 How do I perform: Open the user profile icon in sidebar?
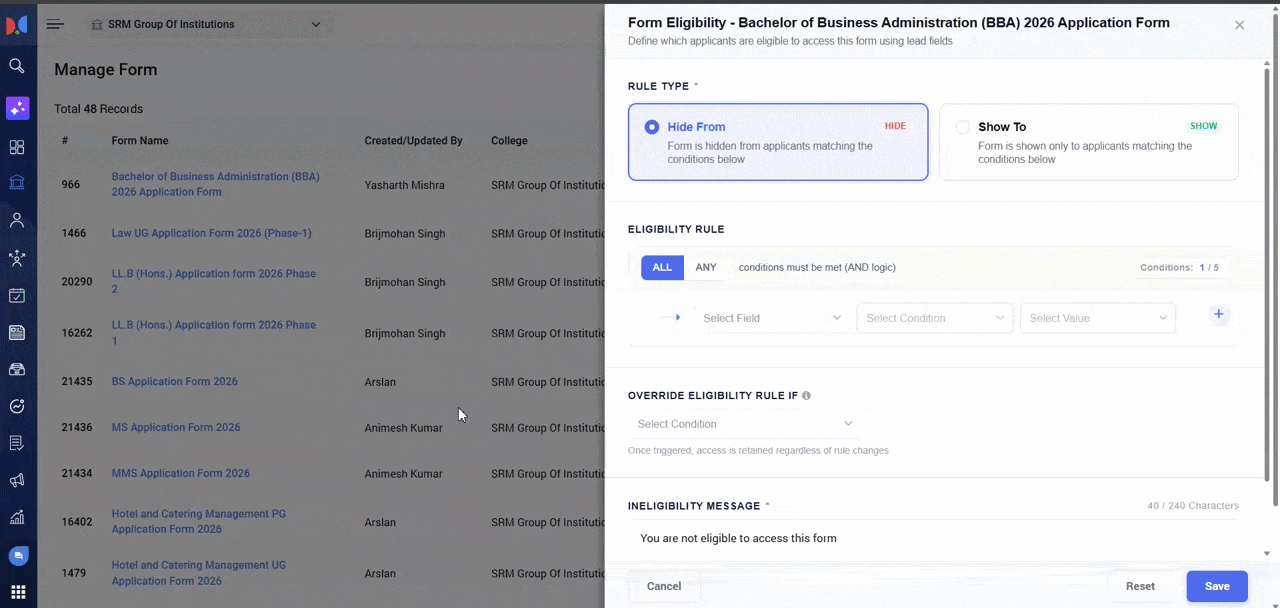(17, 220)
